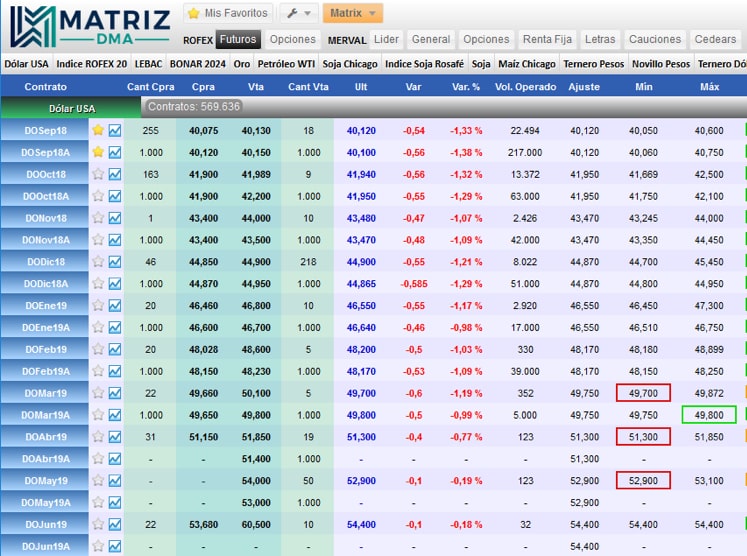The width and height of the screenshot is (747, 556).
Task: Switch to the Renta Fija tab
Action: 547,39
